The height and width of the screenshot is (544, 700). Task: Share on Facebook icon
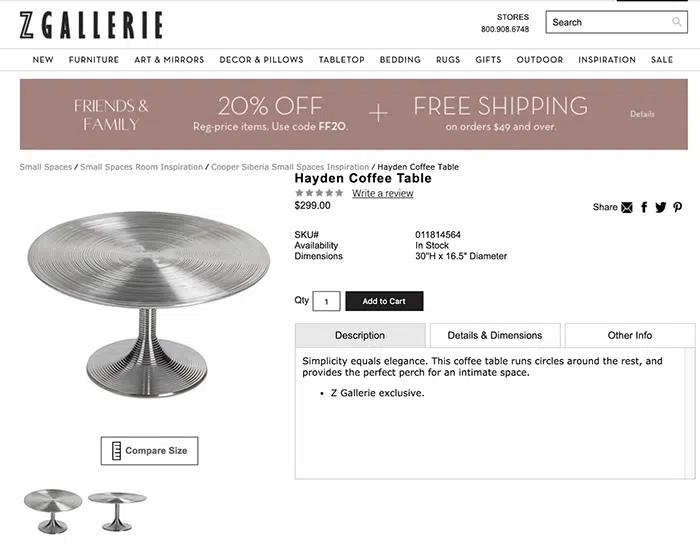(x=644, y=207)
